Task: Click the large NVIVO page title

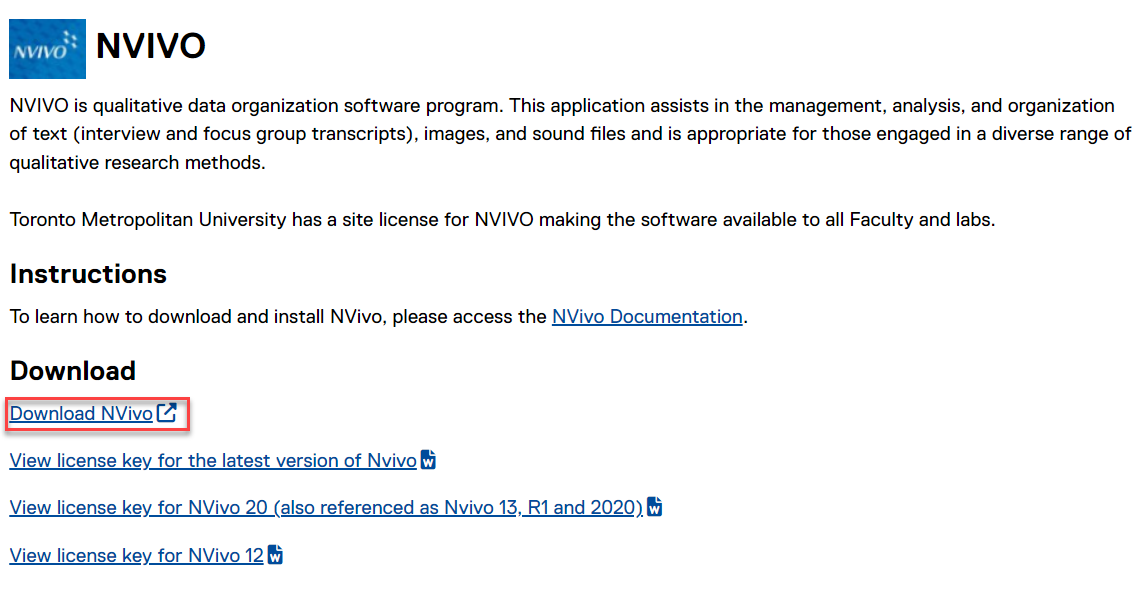Action: click(x=151, y=46)
